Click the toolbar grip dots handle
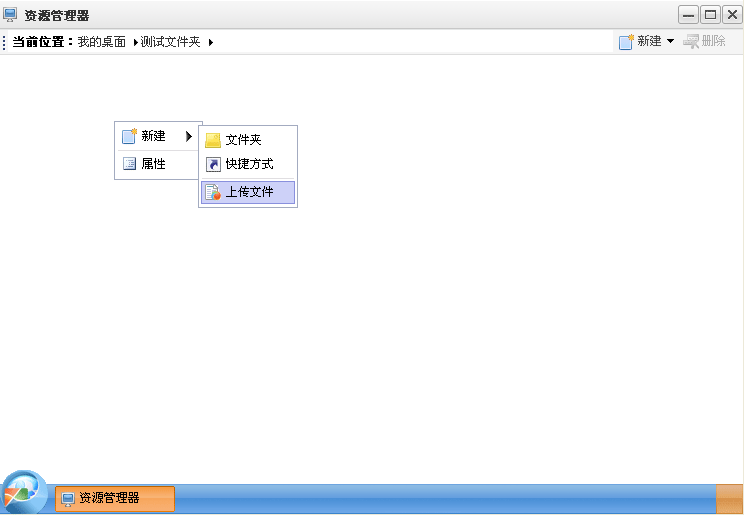 point(4,42)
